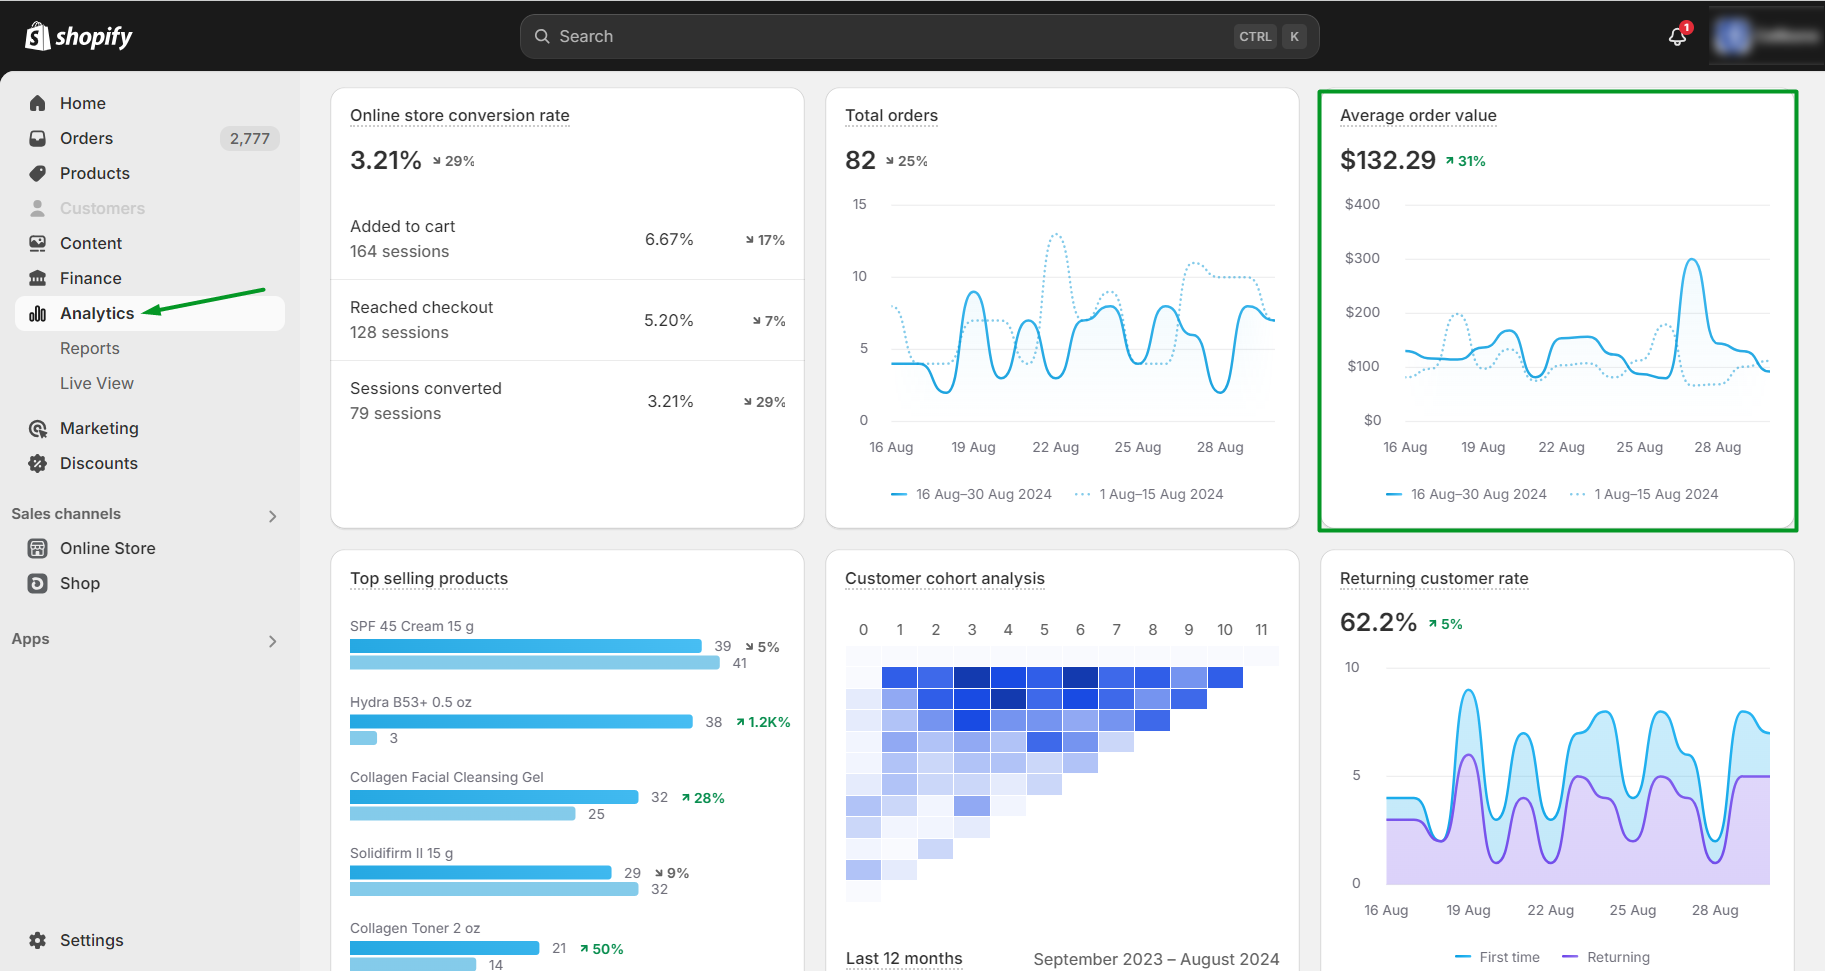Screen dimensions: 1825x971
Task: Click the Returning legend entry
Action: 1606,957
